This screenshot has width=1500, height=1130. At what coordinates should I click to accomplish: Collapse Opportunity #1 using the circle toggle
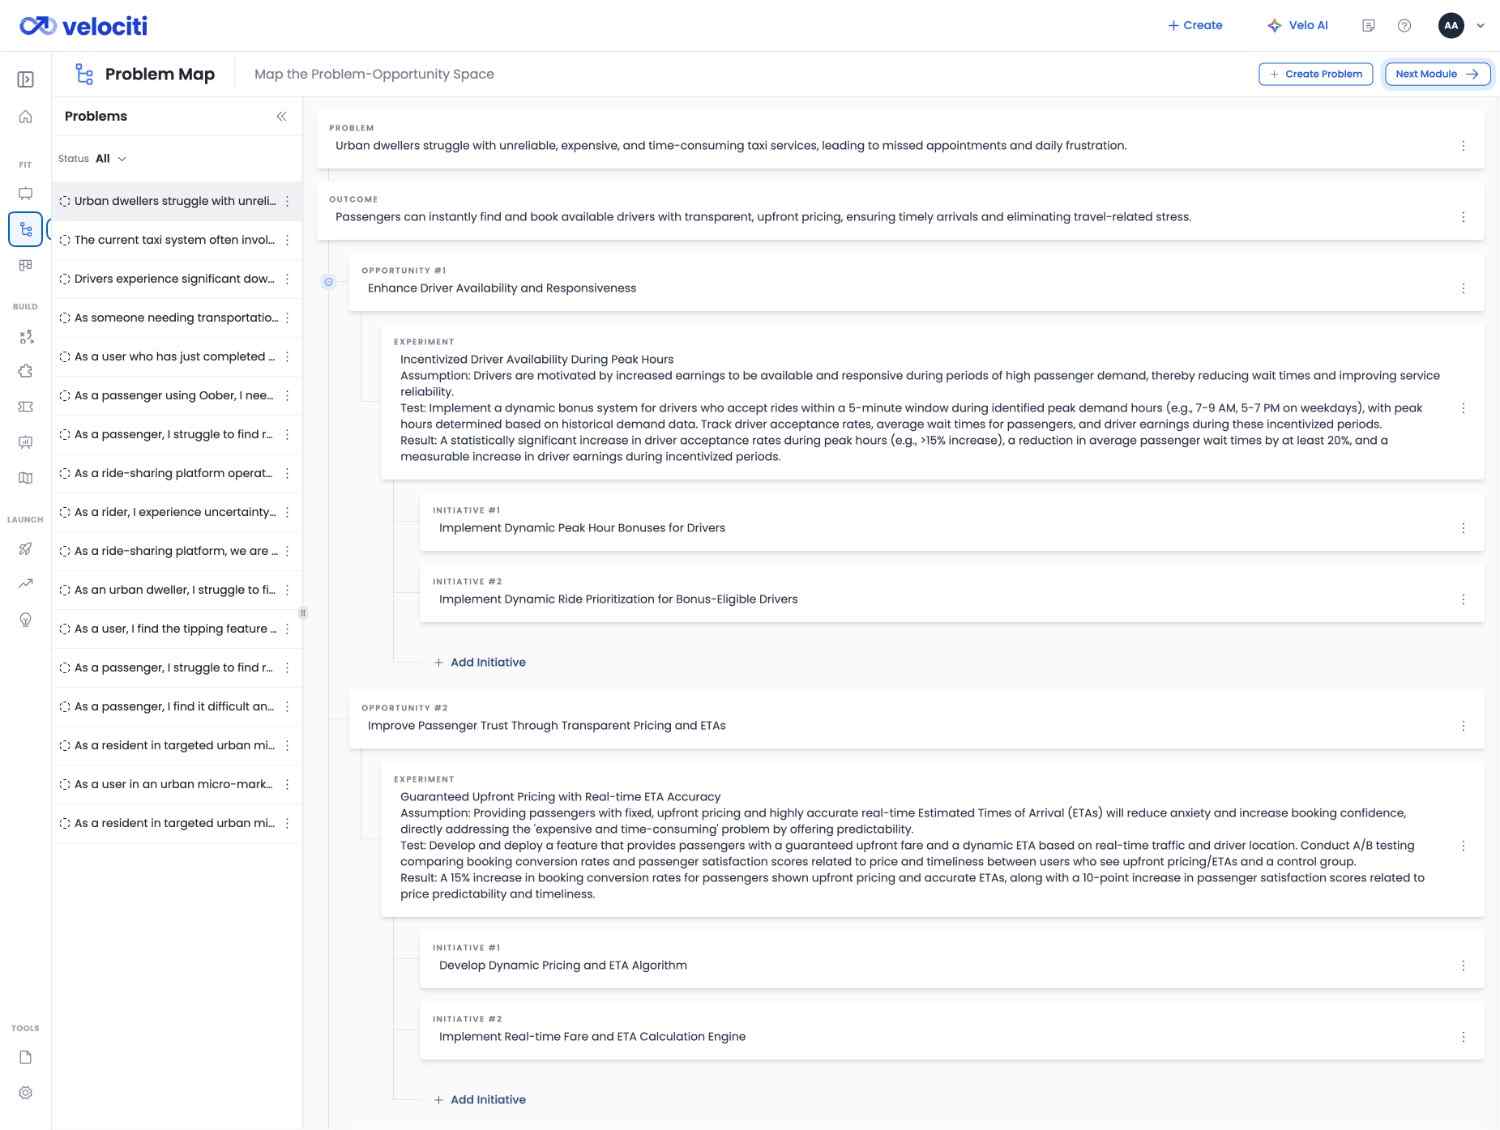coord(328,282)
